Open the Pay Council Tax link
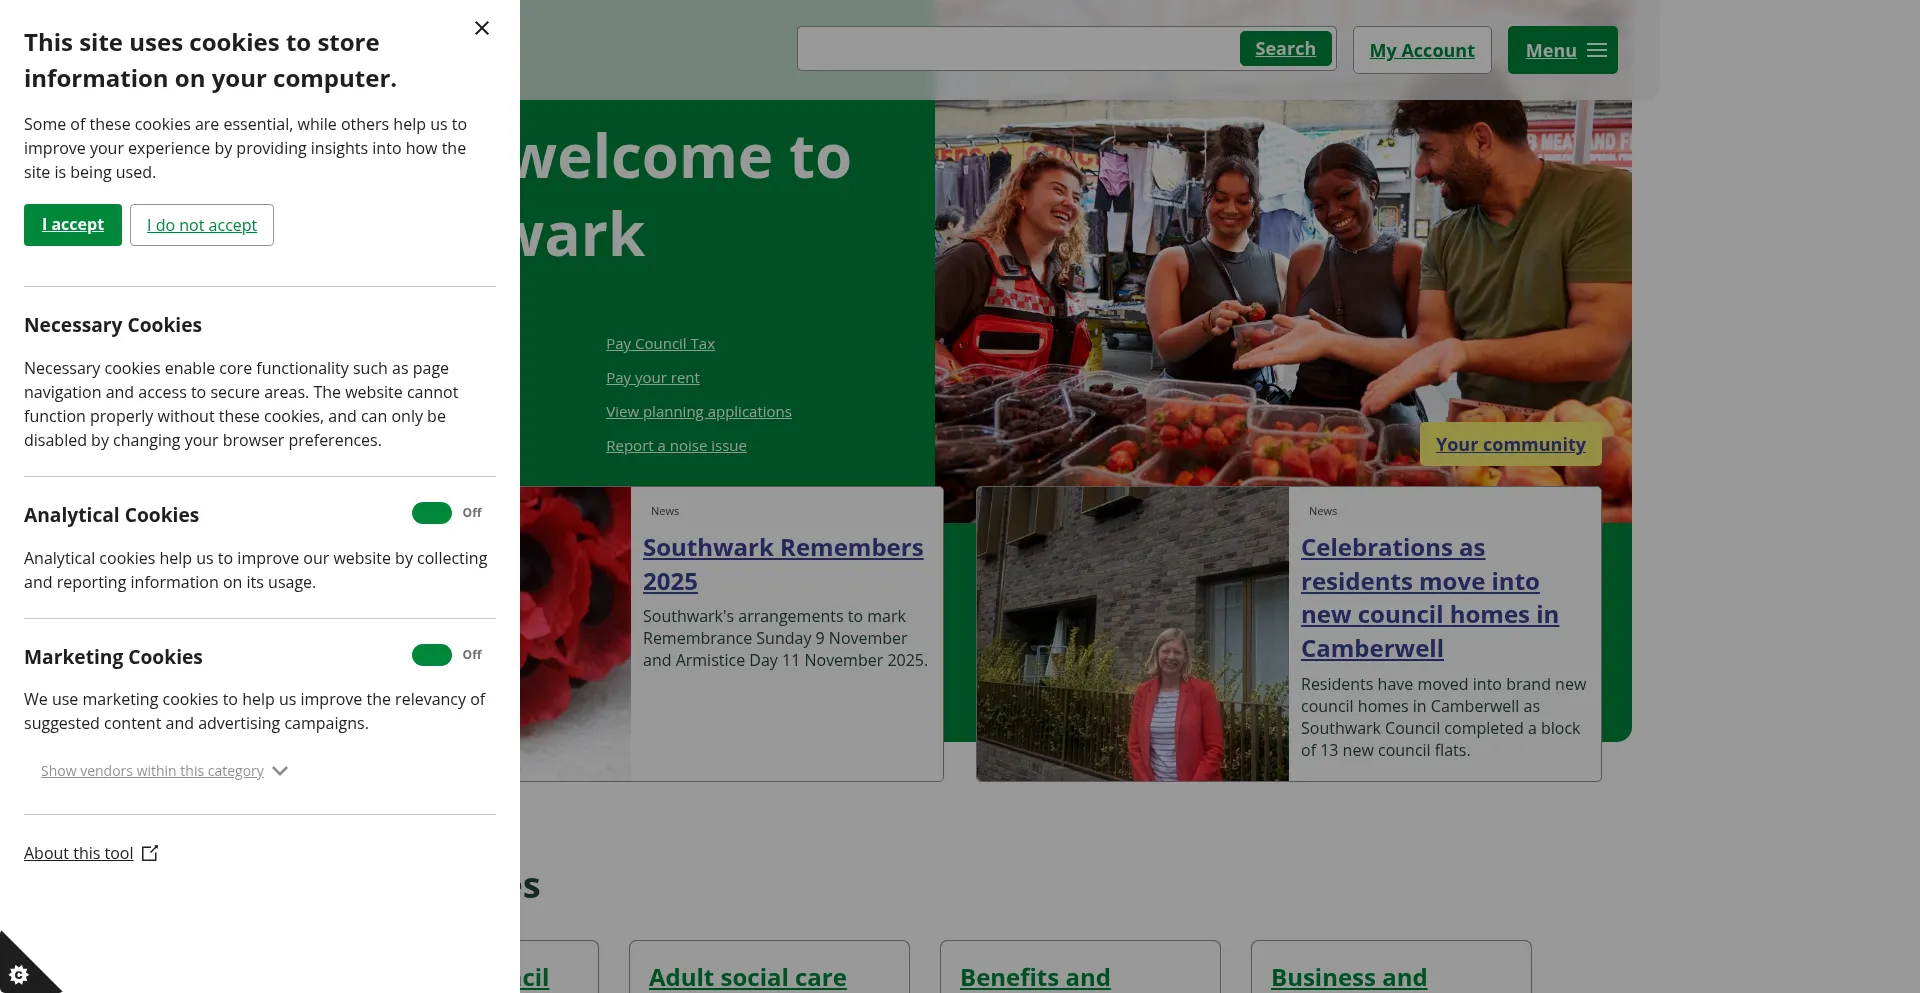 pos(660,344)
